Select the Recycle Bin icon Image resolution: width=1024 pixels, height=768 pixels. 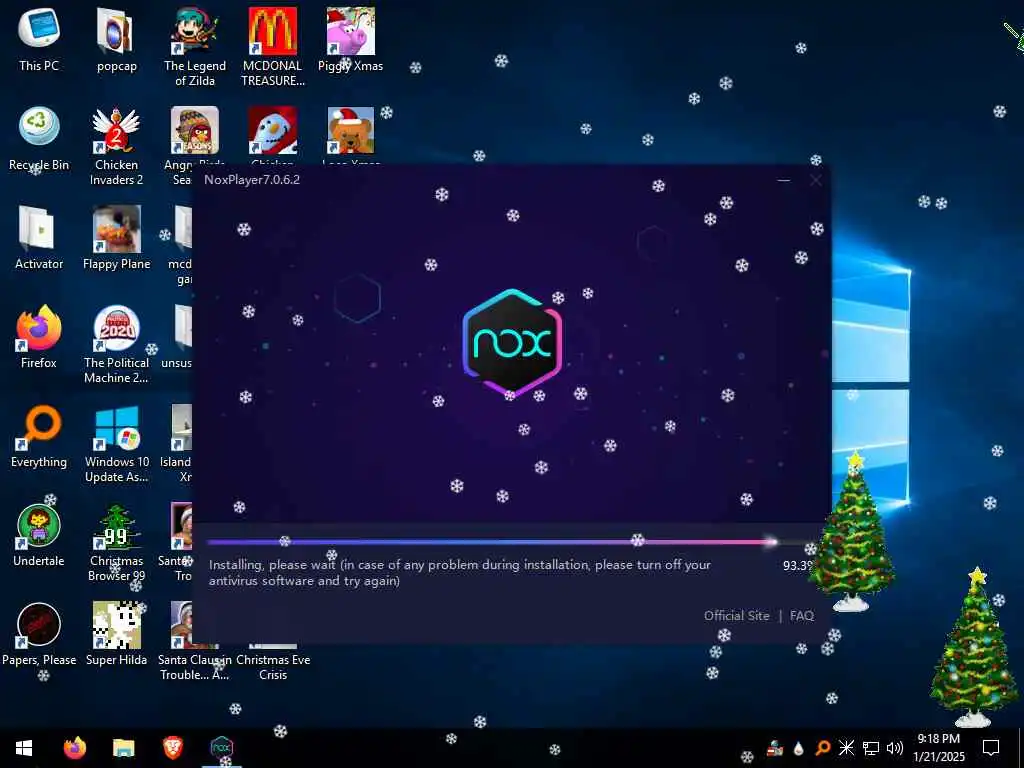(39, 138)
